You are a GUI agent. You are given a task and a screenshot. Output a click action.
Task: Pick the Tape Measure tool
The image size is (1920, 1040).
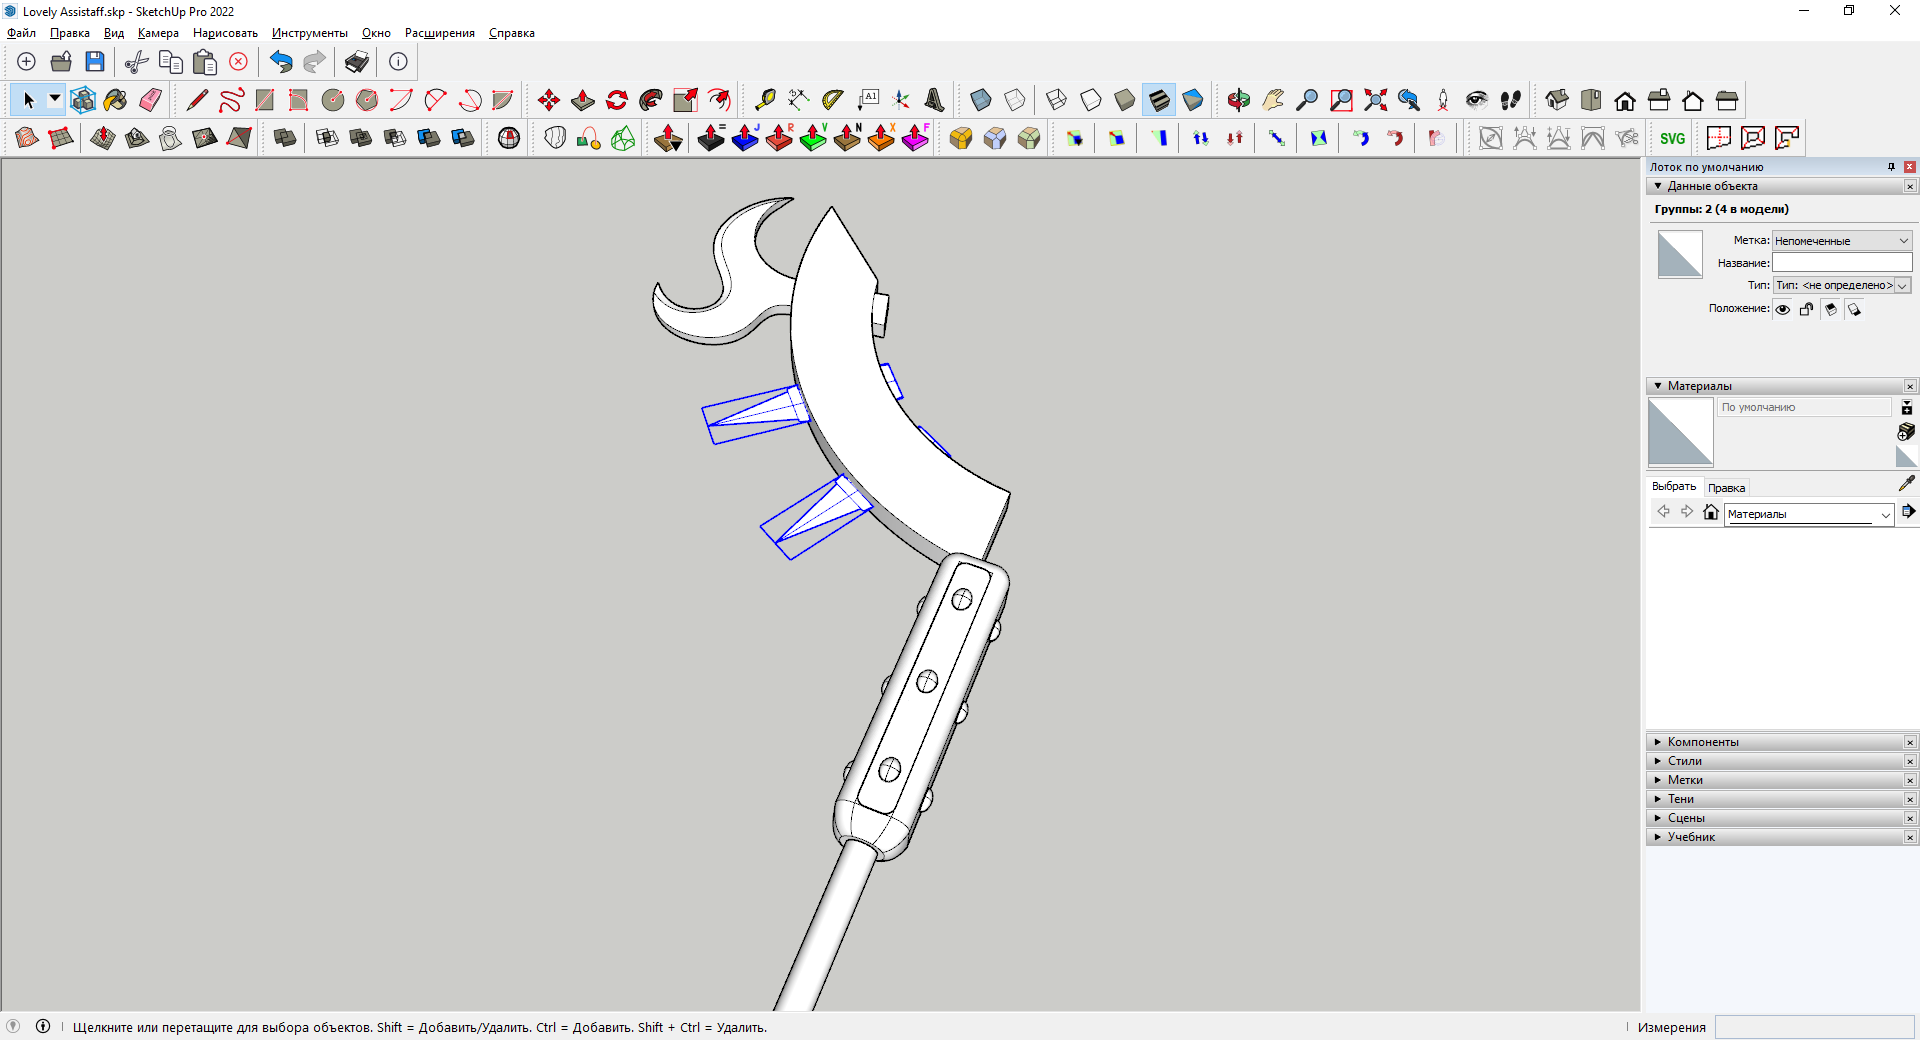[x=765, y=100]
